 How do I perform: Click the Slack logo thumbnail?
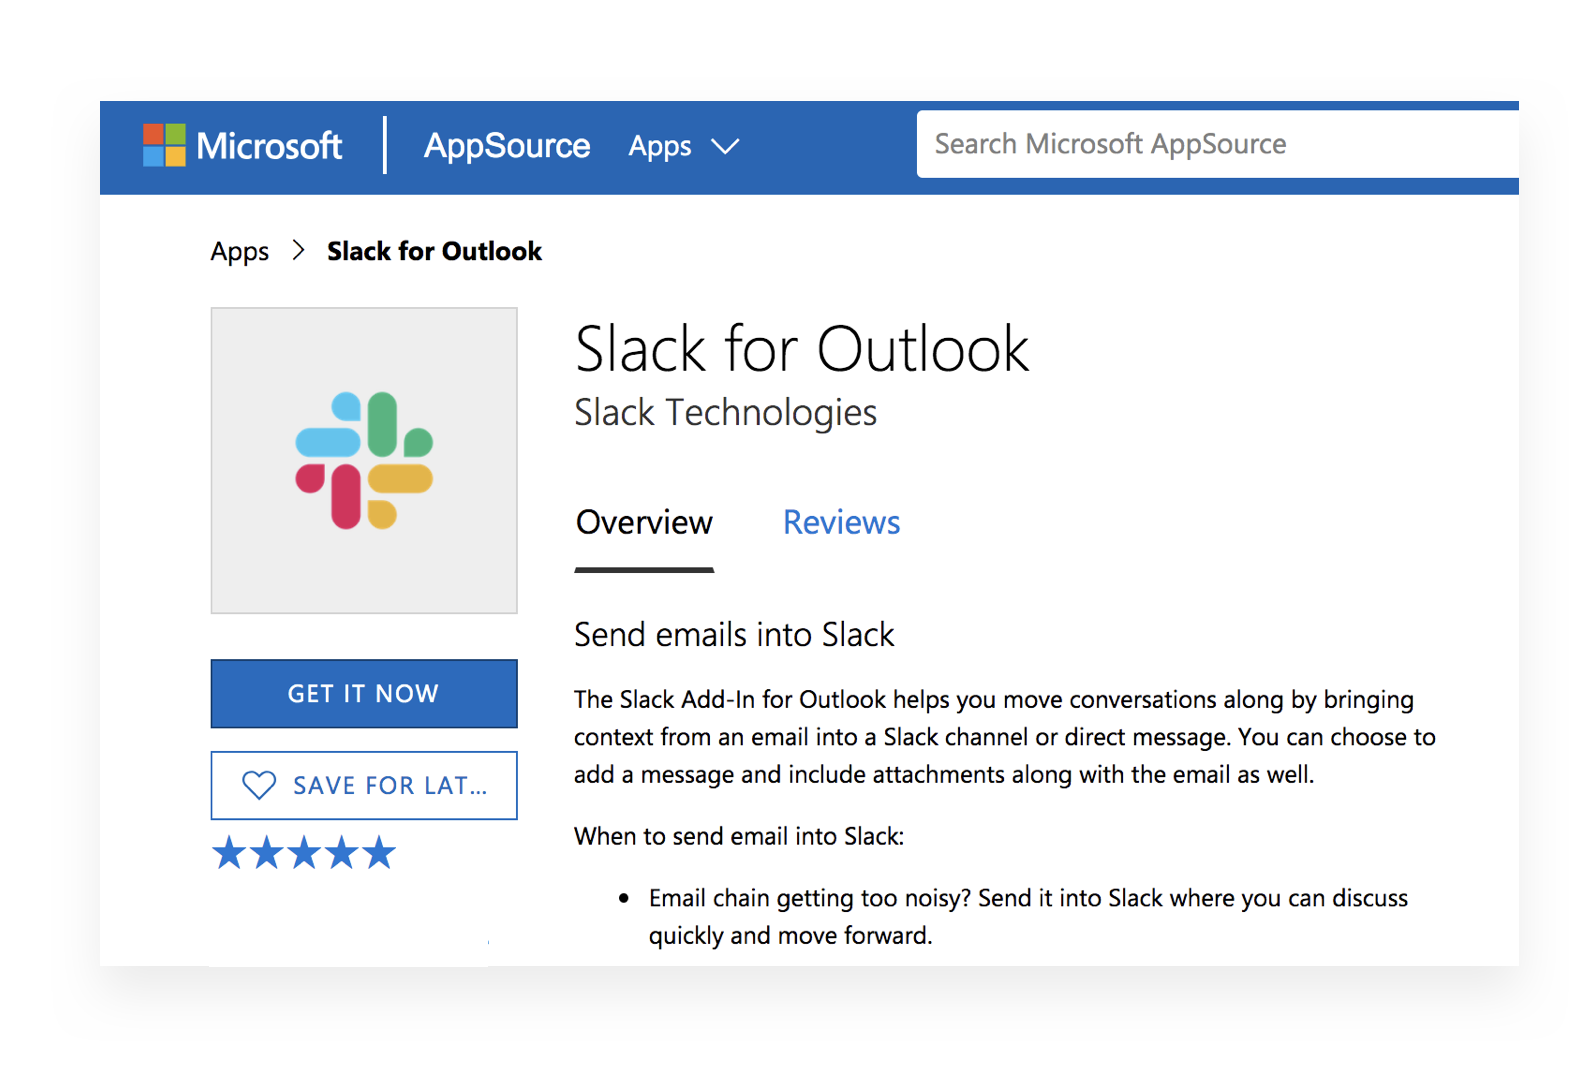(364, 460)
